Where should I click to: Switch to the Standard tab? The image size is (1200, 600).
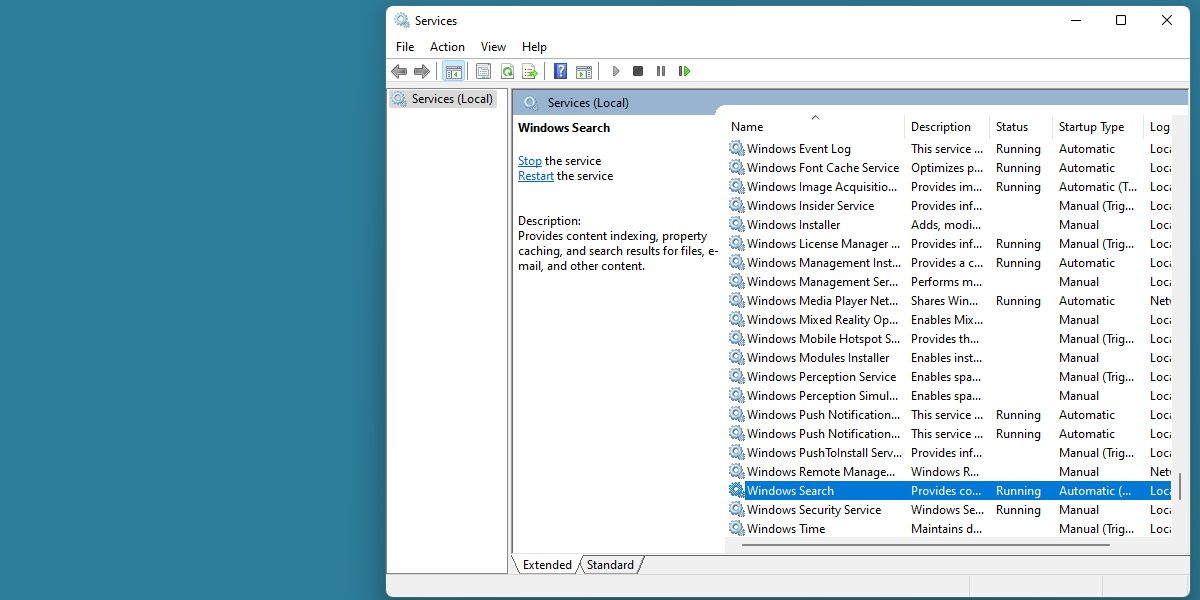pos(610,565)
